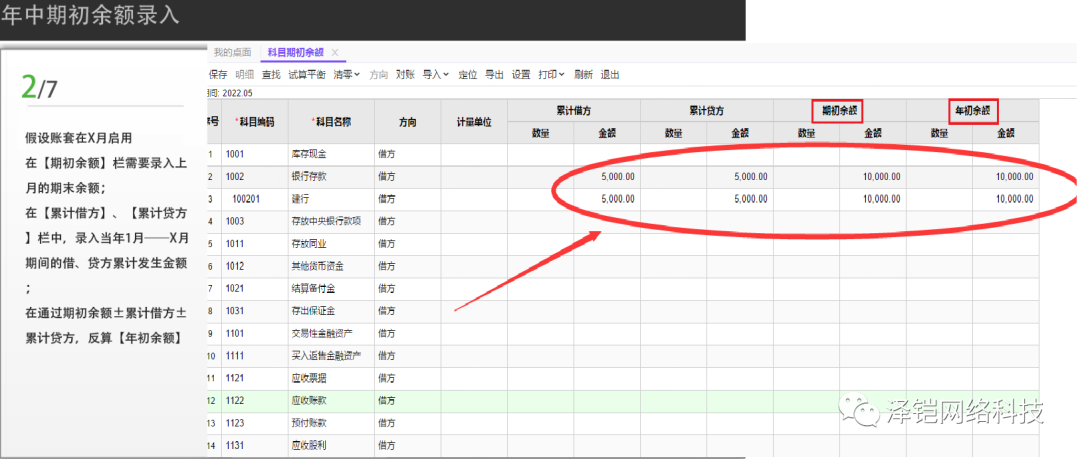The image size is (1080, 459).
Task: Select the 库存现金 account row name
Action: tap(310, 153)
